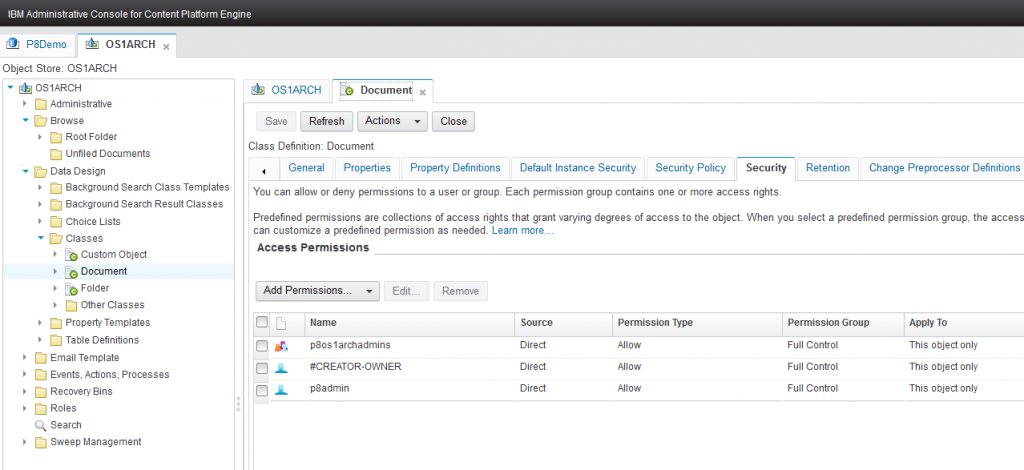Open the Security Policy tab

[690, 168]
